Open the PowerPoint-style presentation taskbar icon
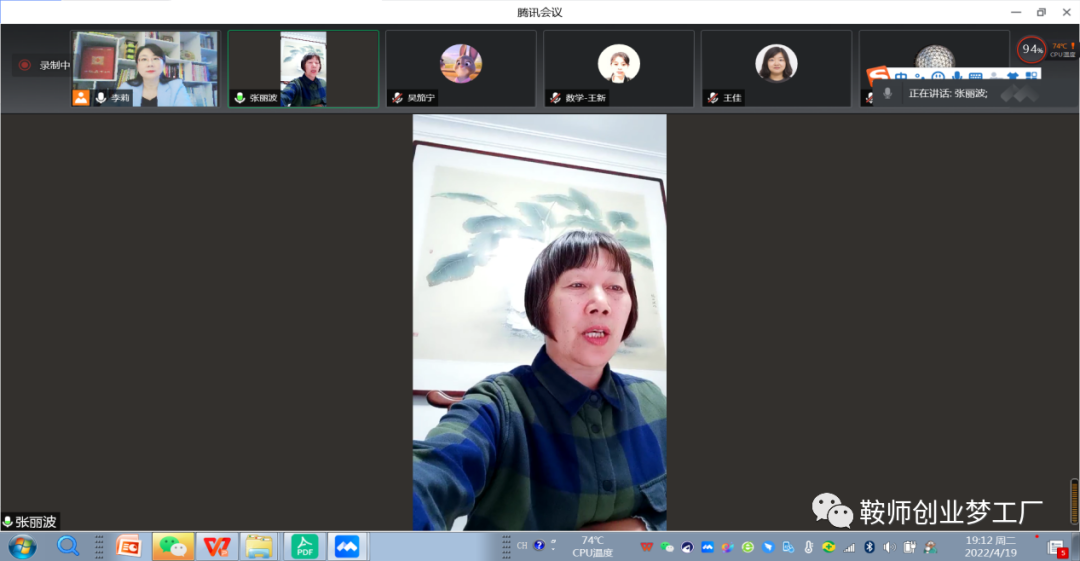The image size is (1080, 561). click(129, 547)
